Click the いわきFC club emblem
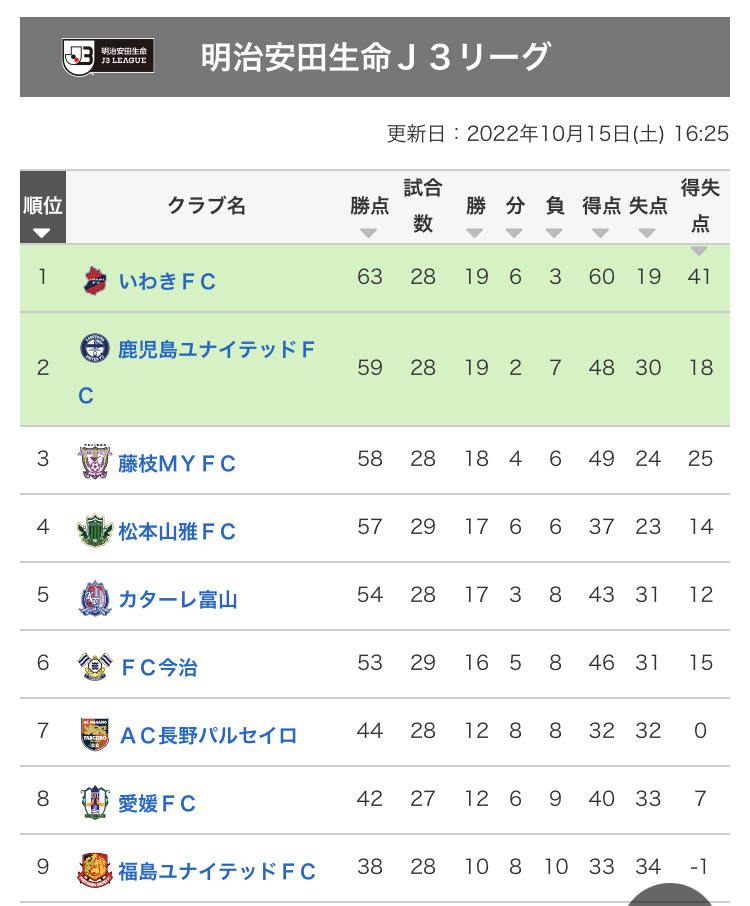 [x=95, y=281]
